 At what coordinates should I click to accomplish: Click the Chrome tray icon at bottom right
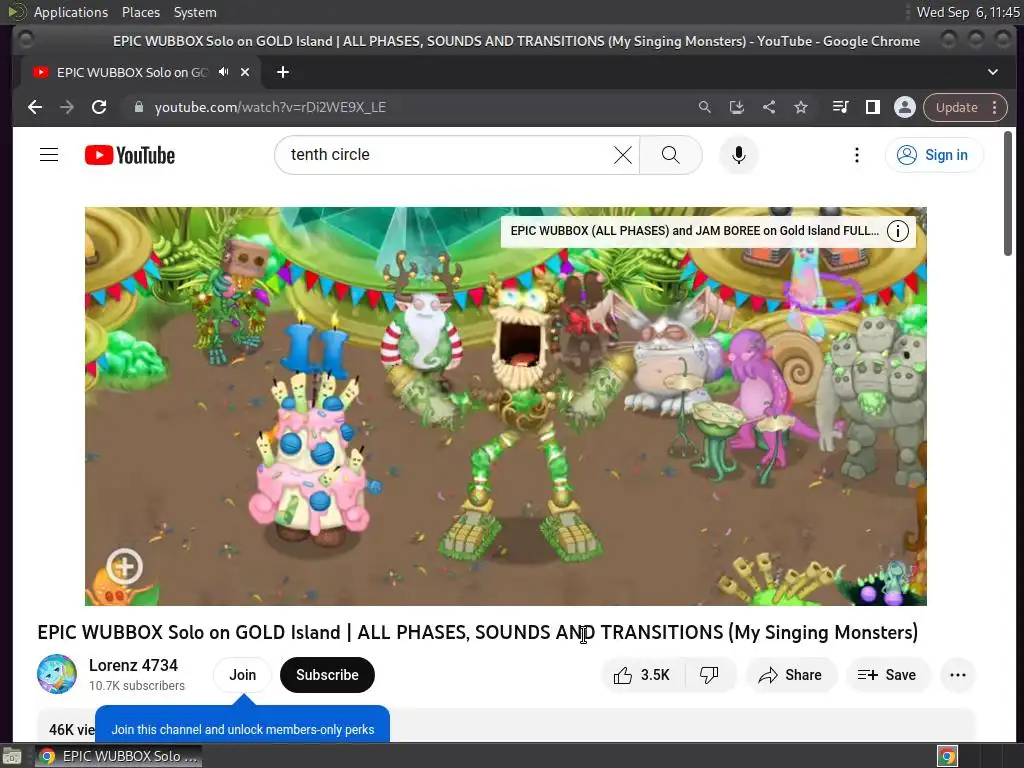click(947, 756)
